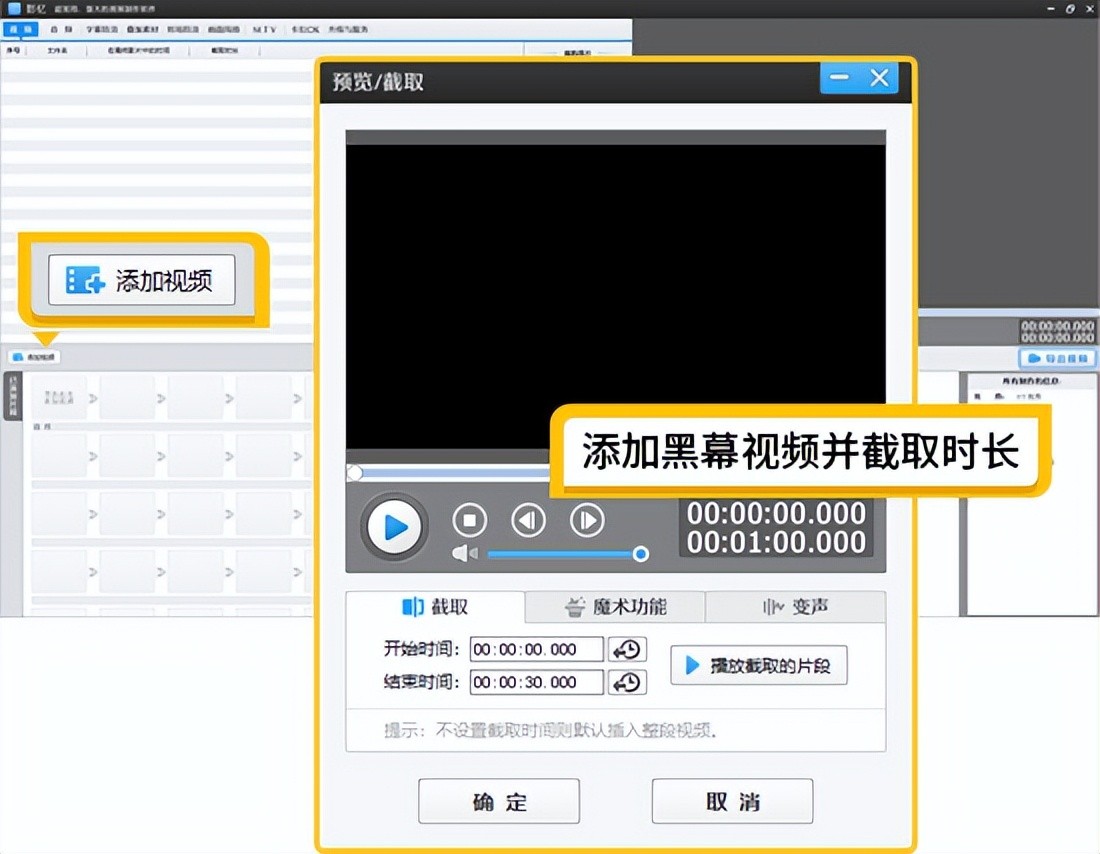The image size is (1100, 854).
Task: Cancel the dialog with 取消
Action: coord(732,802)
